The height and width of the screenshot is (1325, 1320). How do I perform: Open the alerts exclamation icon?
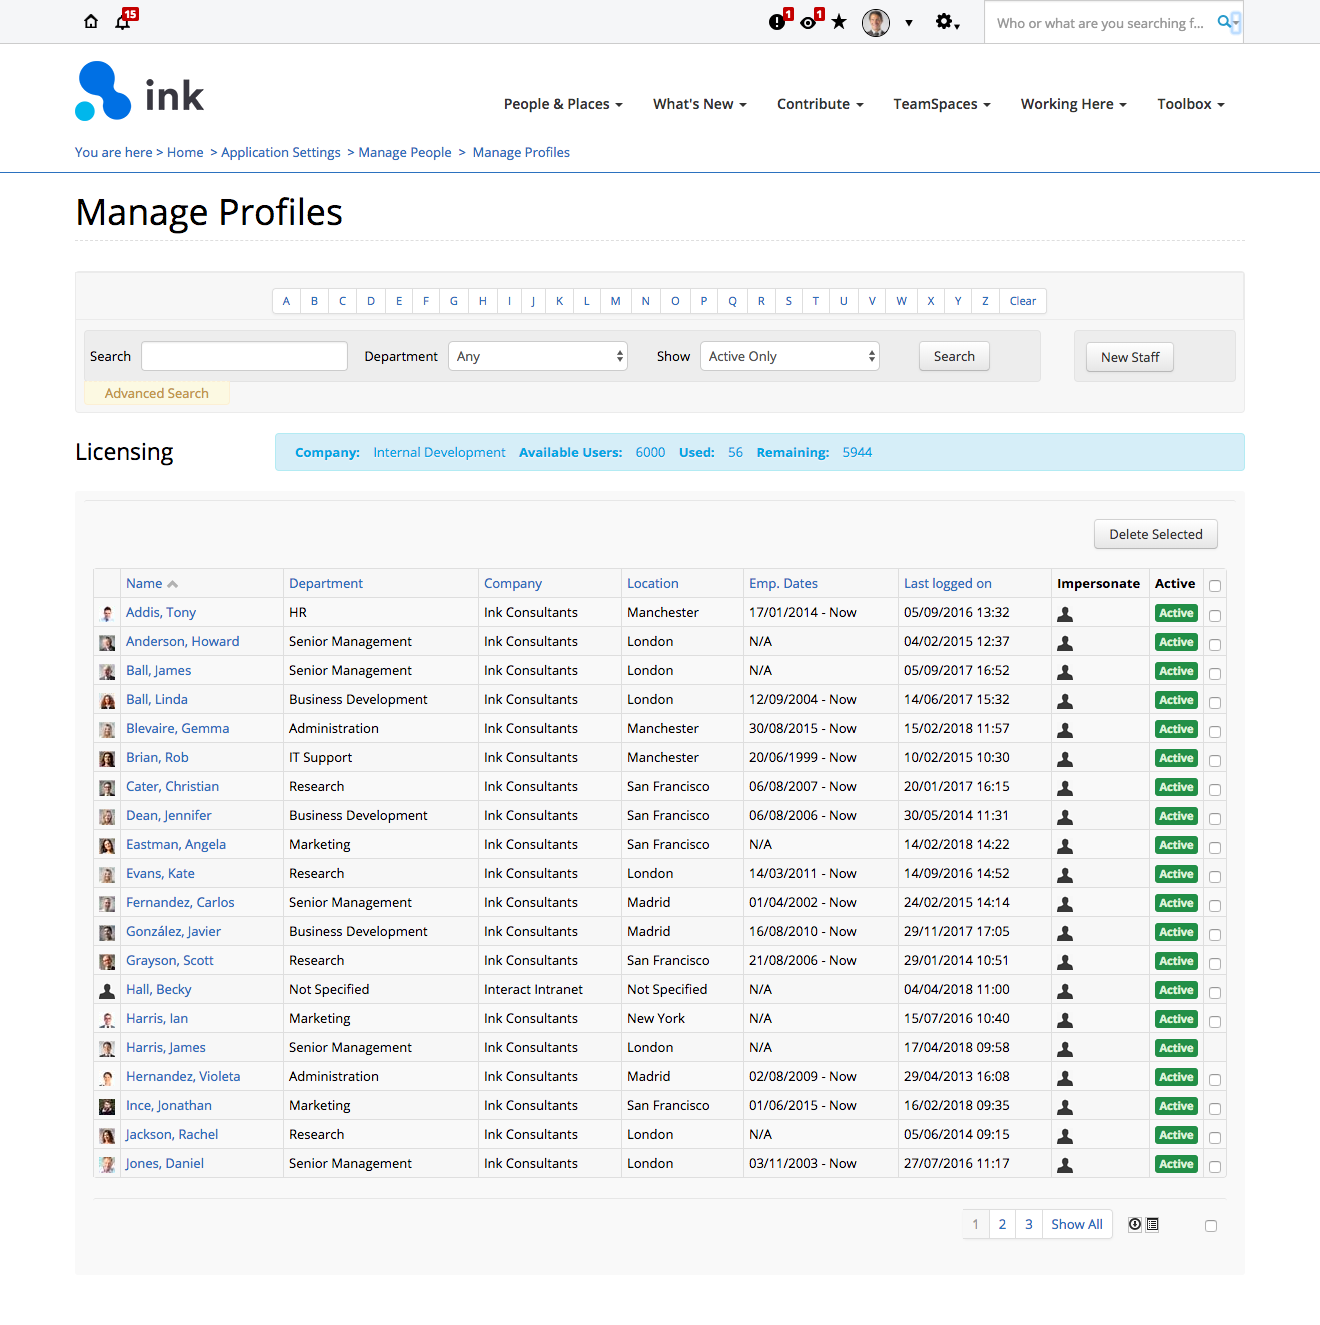tap(778, 21)
